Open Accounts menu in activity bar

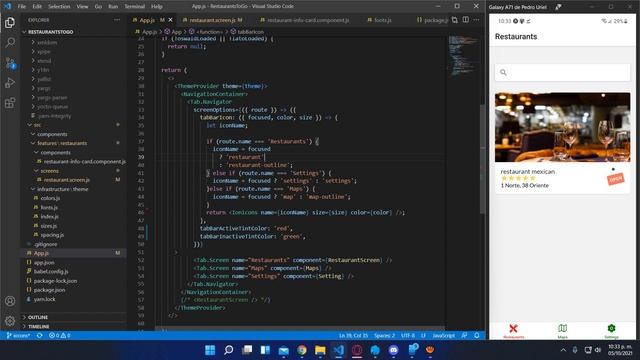click(10, 301)
